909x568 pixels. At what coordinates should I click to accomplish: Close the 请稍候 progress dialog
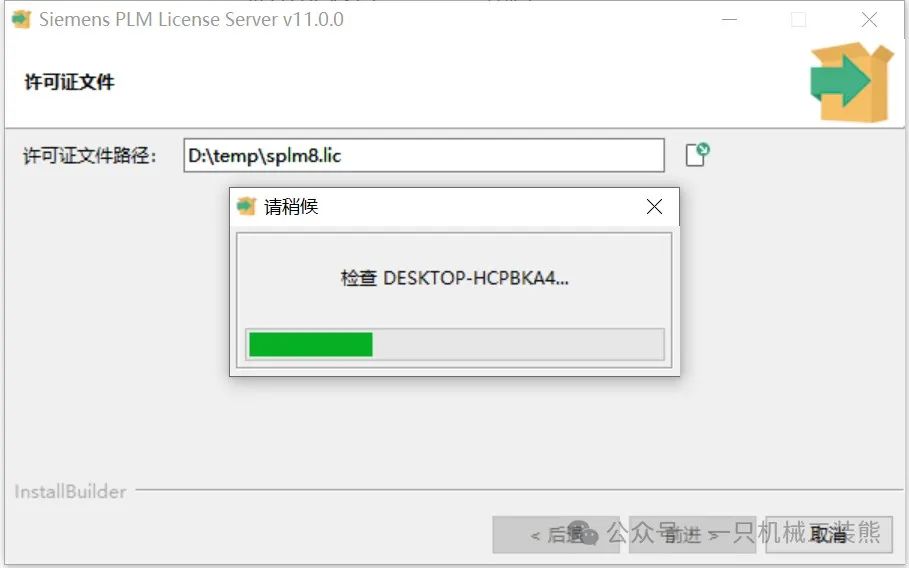tap(654, 206)
